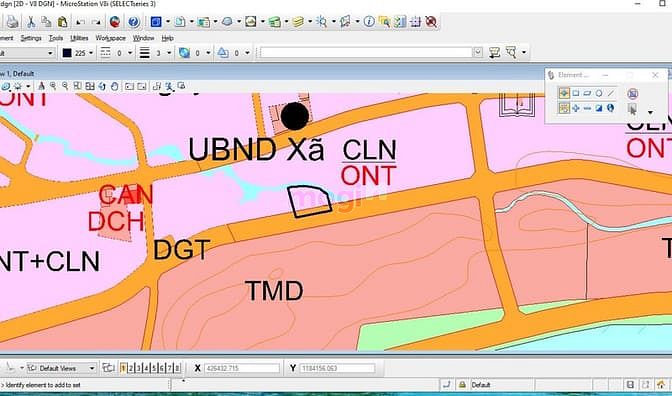Viewport: 672px width, 396px height.
Task: Toggle view window 7 button
Action: click(x=170, y=368)
